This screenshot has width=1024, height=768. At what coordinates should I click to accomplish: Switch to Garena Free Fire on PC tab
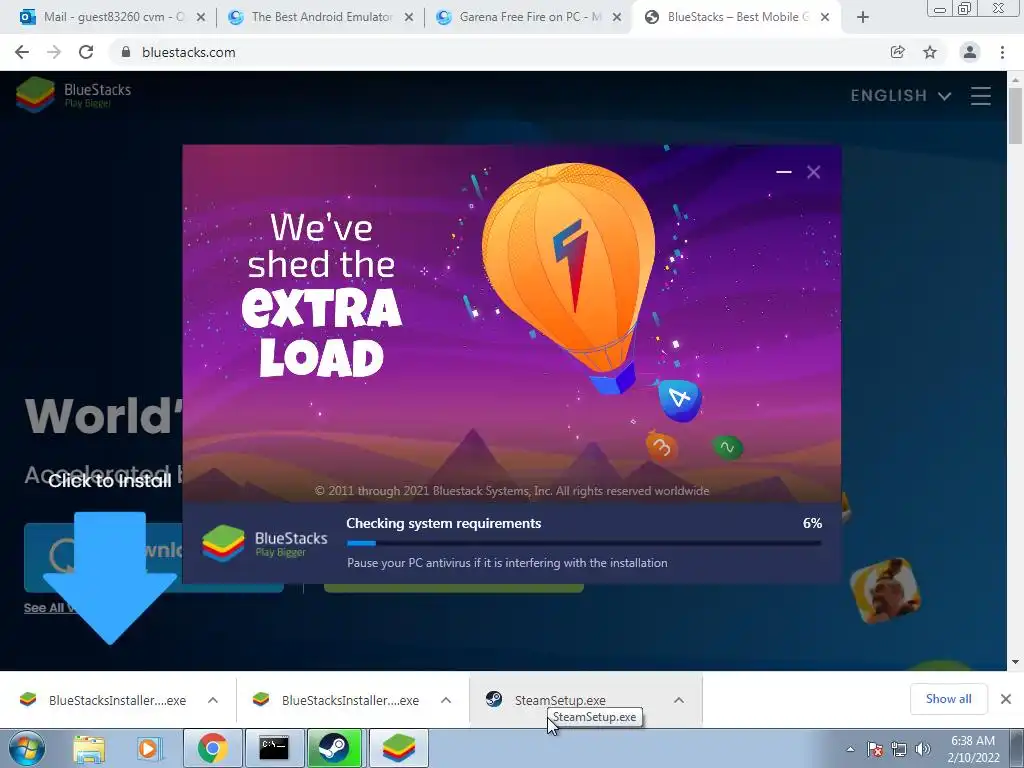(x=528, y=17)
